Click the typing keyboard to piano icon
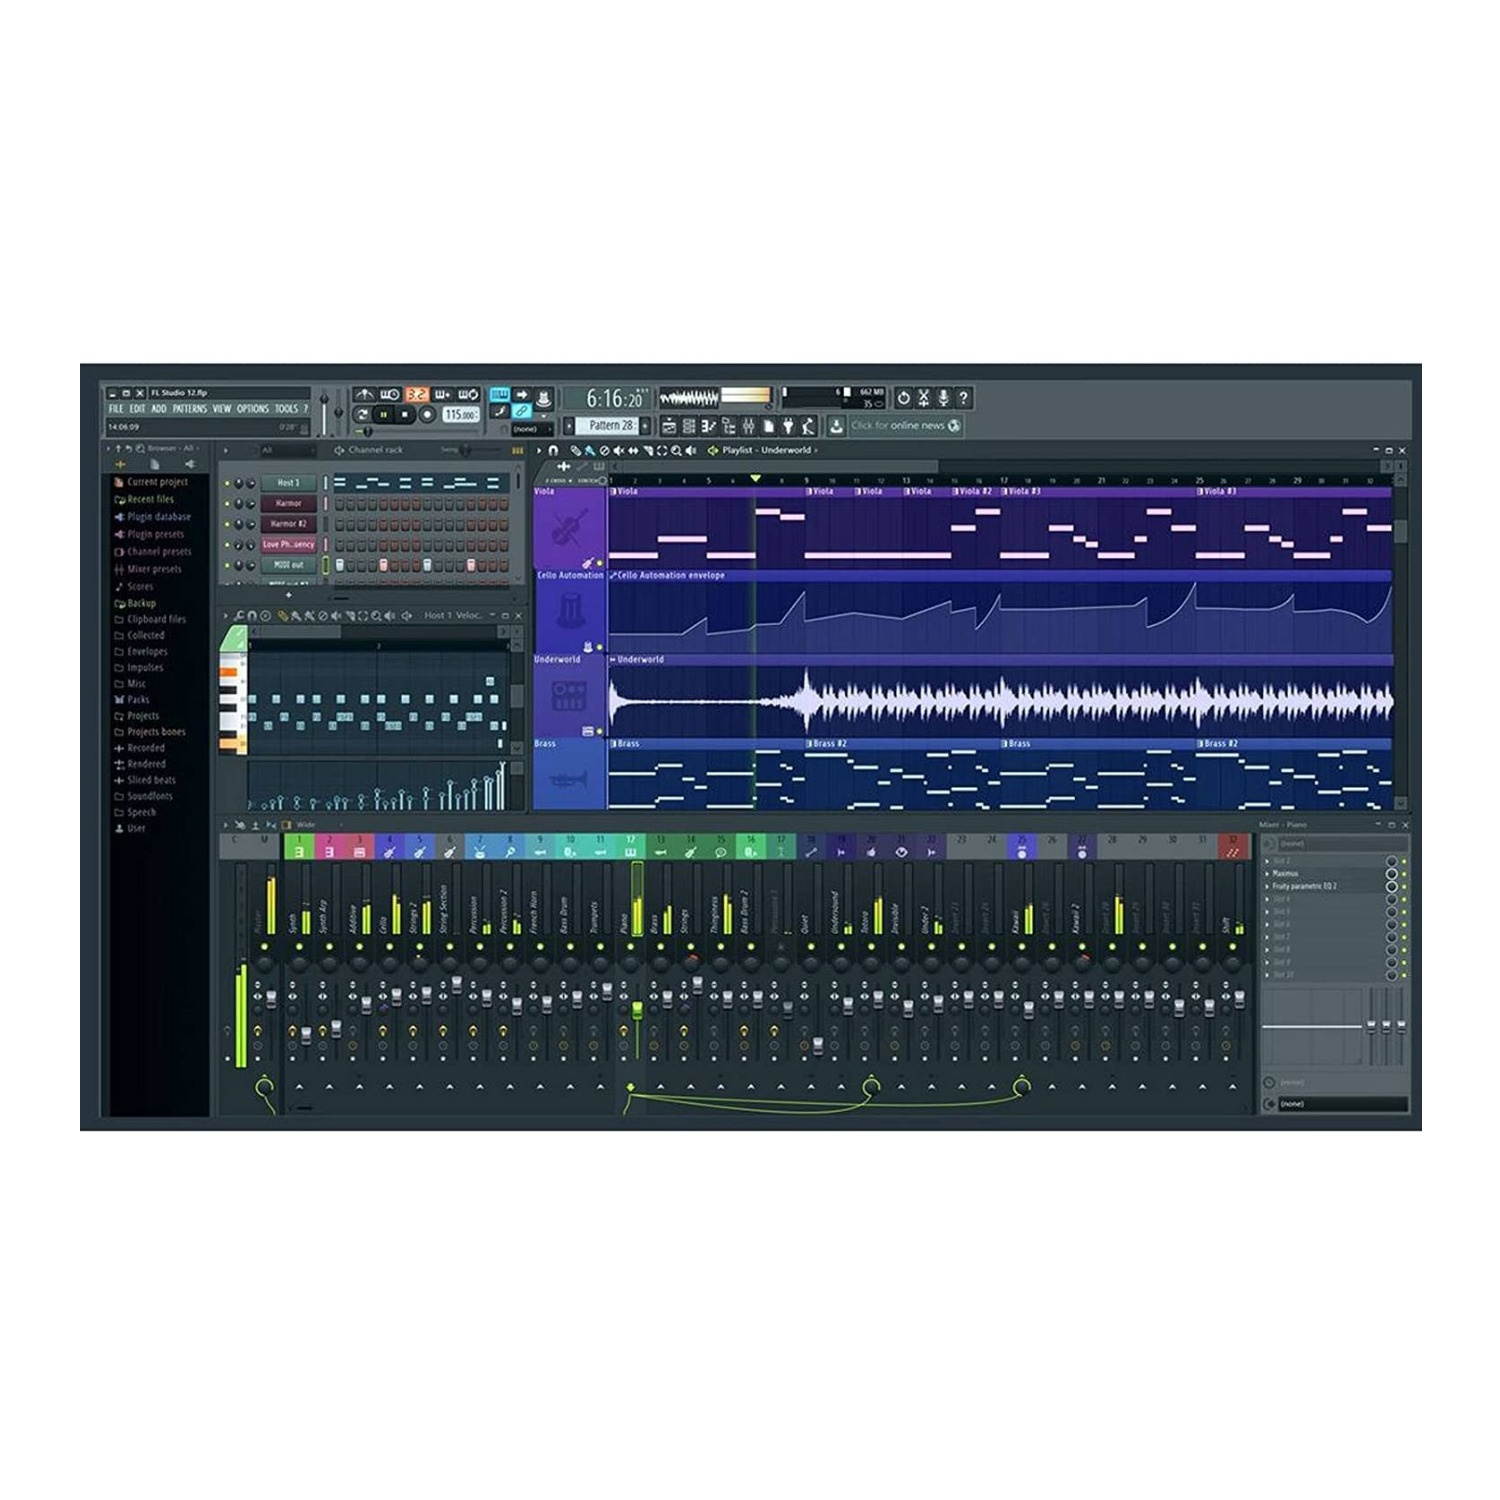1500x1500 pixels. pos(498,393)
